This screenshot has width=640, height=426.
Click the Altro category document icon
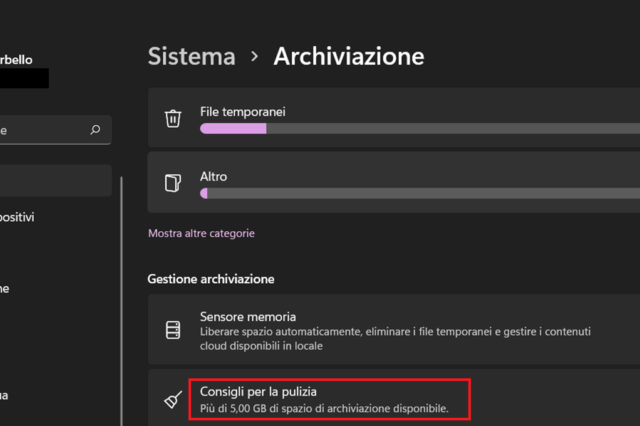(x=173, y=183)
